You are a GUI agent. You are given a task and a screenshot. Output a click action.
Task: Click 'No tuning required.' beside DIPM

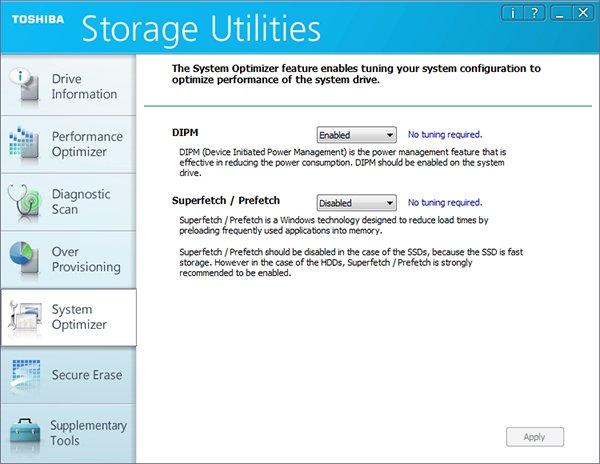pos(445,135)
